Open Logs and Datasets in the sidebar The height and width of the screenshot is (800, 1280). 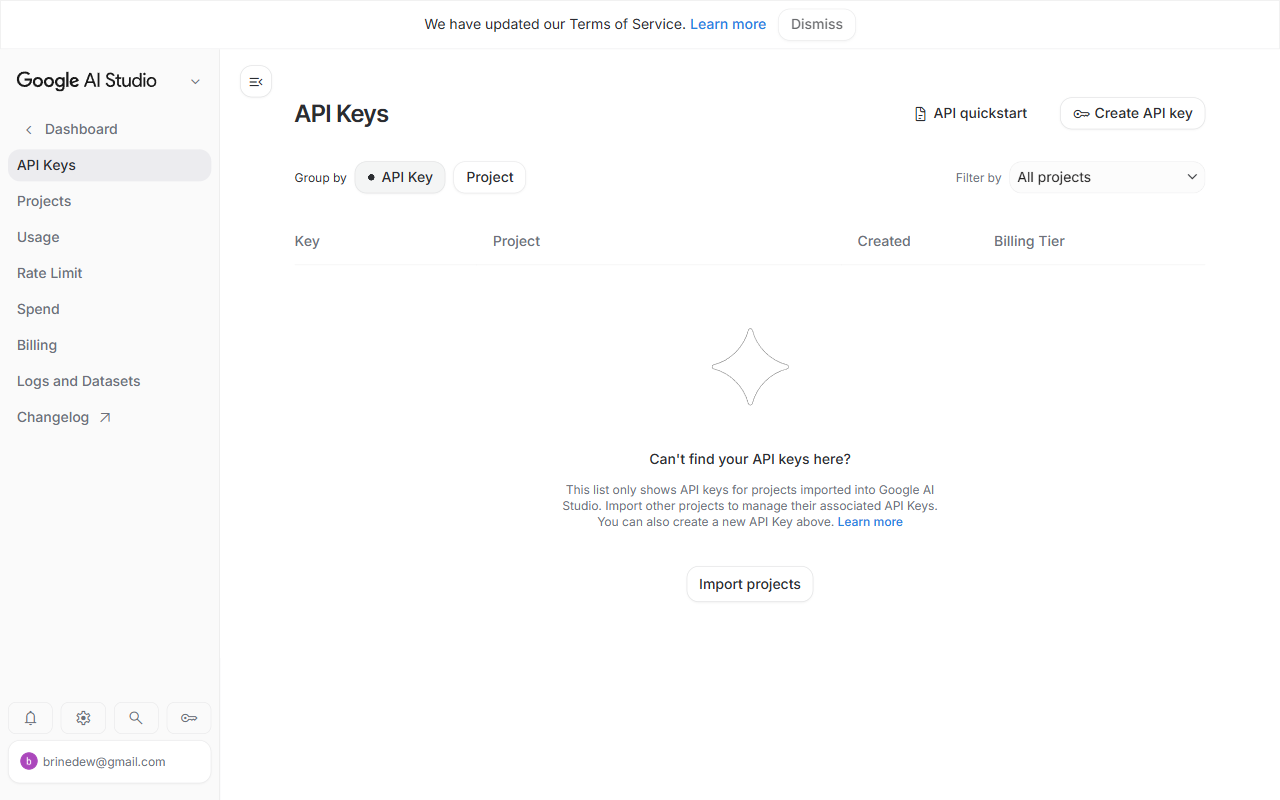(x=110, y=381)
